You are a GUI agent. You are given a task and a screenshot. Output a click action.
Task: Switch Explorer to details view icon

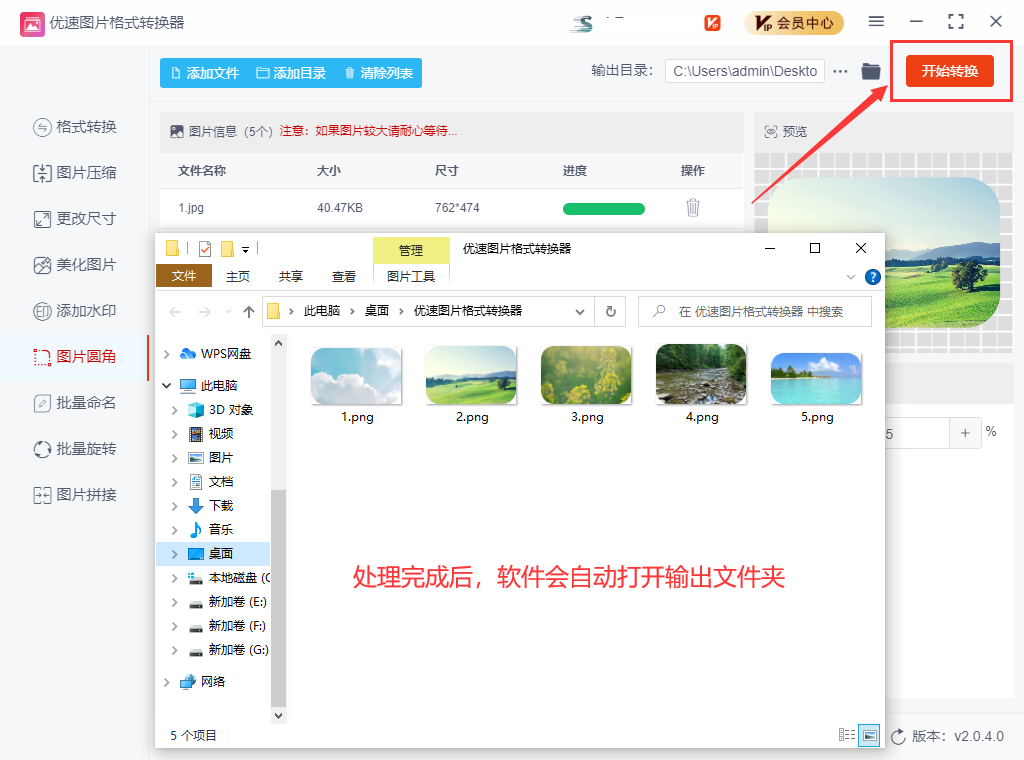point(847,735)
